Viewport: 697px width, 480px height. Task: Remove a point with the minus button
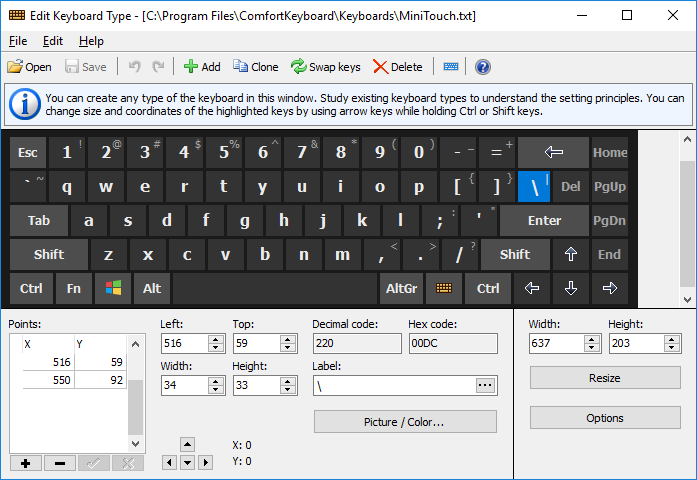(59, 463)
